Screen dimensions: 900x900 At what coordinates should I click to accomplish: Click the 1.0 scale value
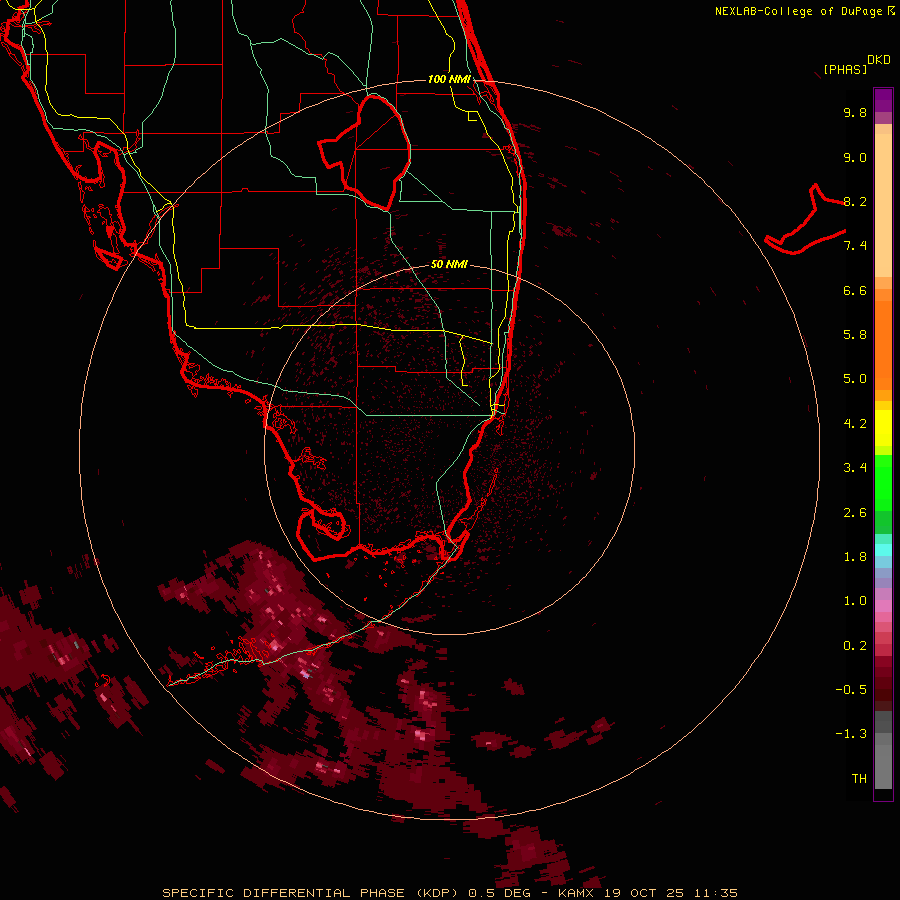coord(855,601)
